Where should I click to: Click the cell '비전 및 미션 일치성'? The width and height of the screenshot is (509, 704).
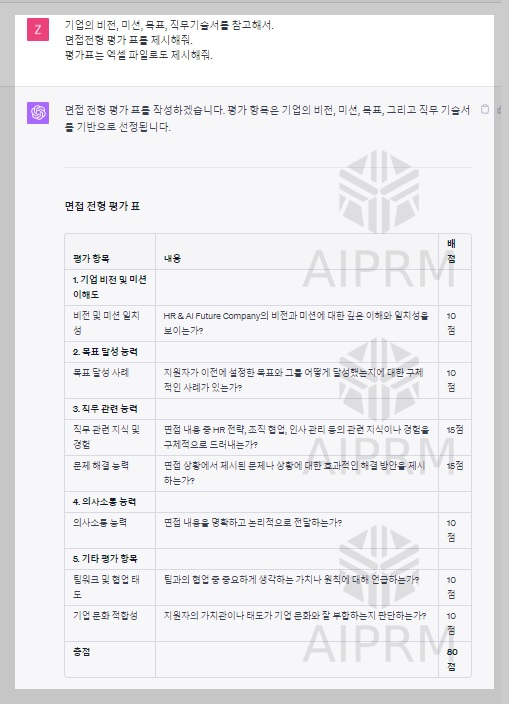[x=106, y=323]
